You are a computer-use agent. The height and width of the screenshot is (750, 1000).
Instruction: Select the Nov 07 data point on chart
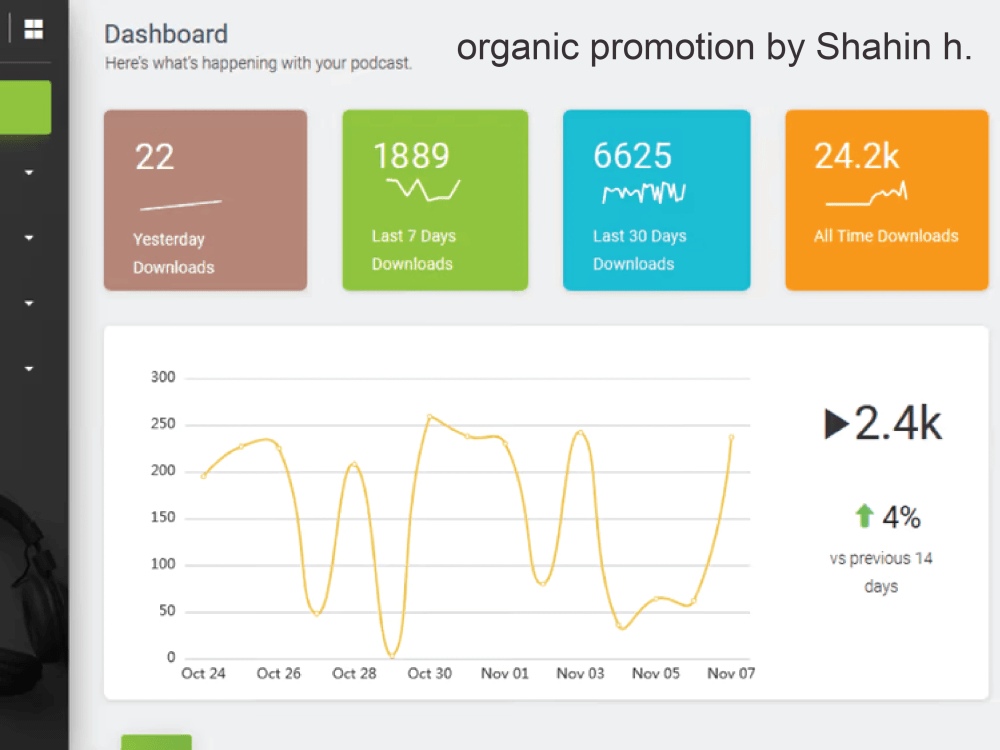coord(732,437)
